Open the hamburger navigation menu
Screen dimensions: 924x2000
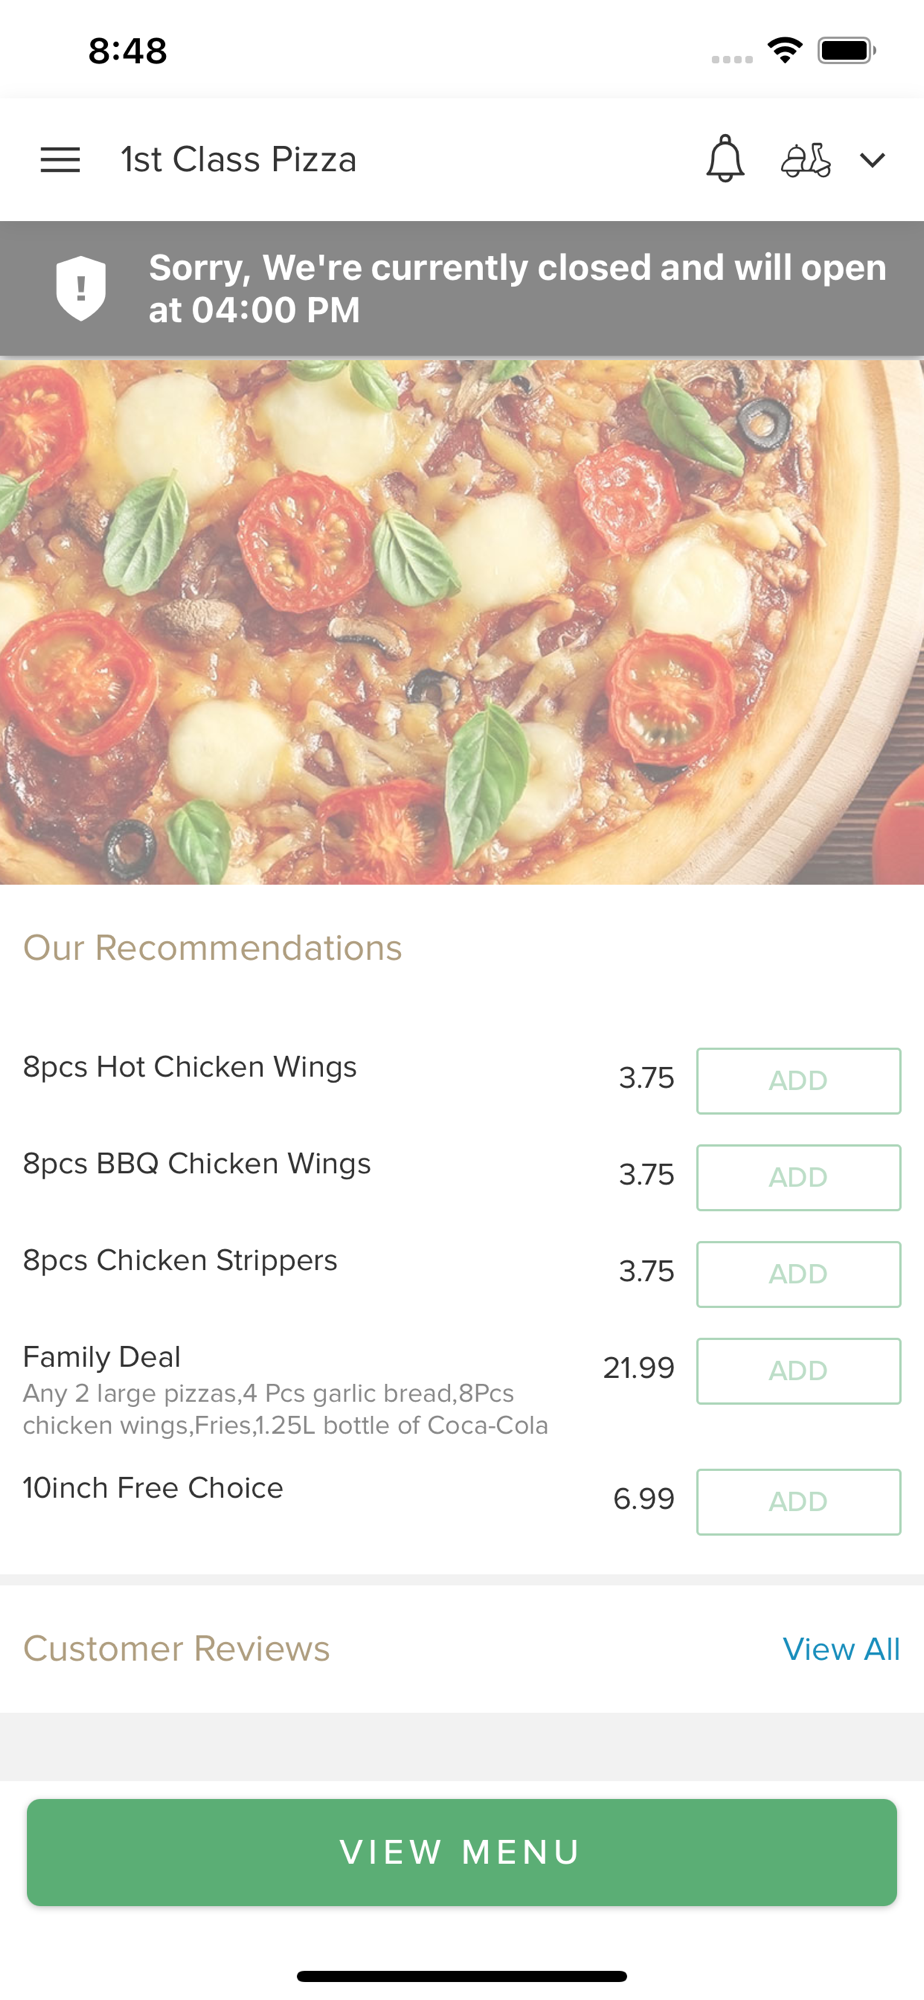pos(60,160)
